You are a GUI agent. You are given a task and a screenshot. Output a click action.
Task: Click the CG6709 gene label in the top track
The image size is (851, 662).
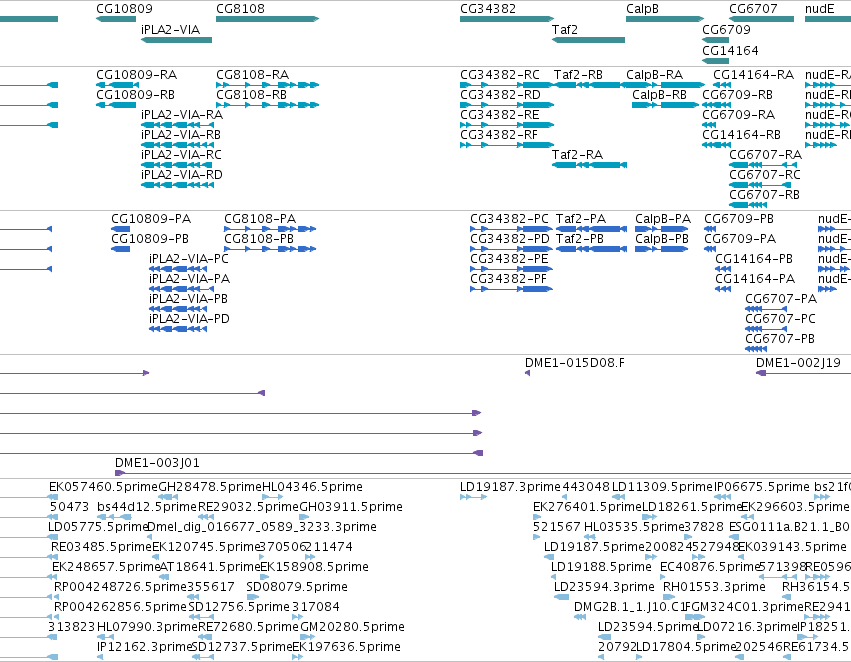pyautogui.click(x=726, y=29)
